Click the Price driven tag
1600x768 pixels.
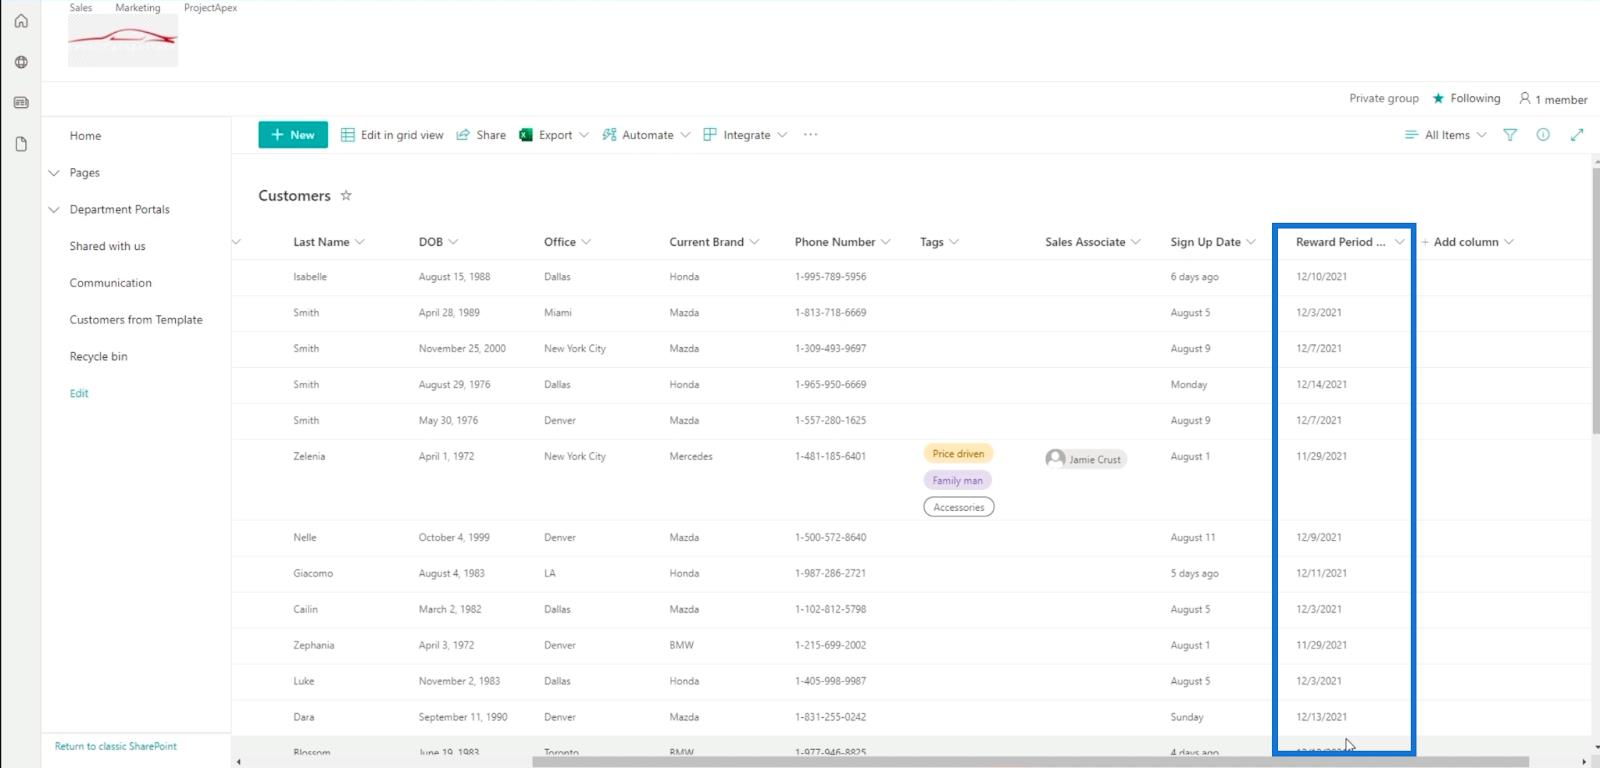point(958,454)
